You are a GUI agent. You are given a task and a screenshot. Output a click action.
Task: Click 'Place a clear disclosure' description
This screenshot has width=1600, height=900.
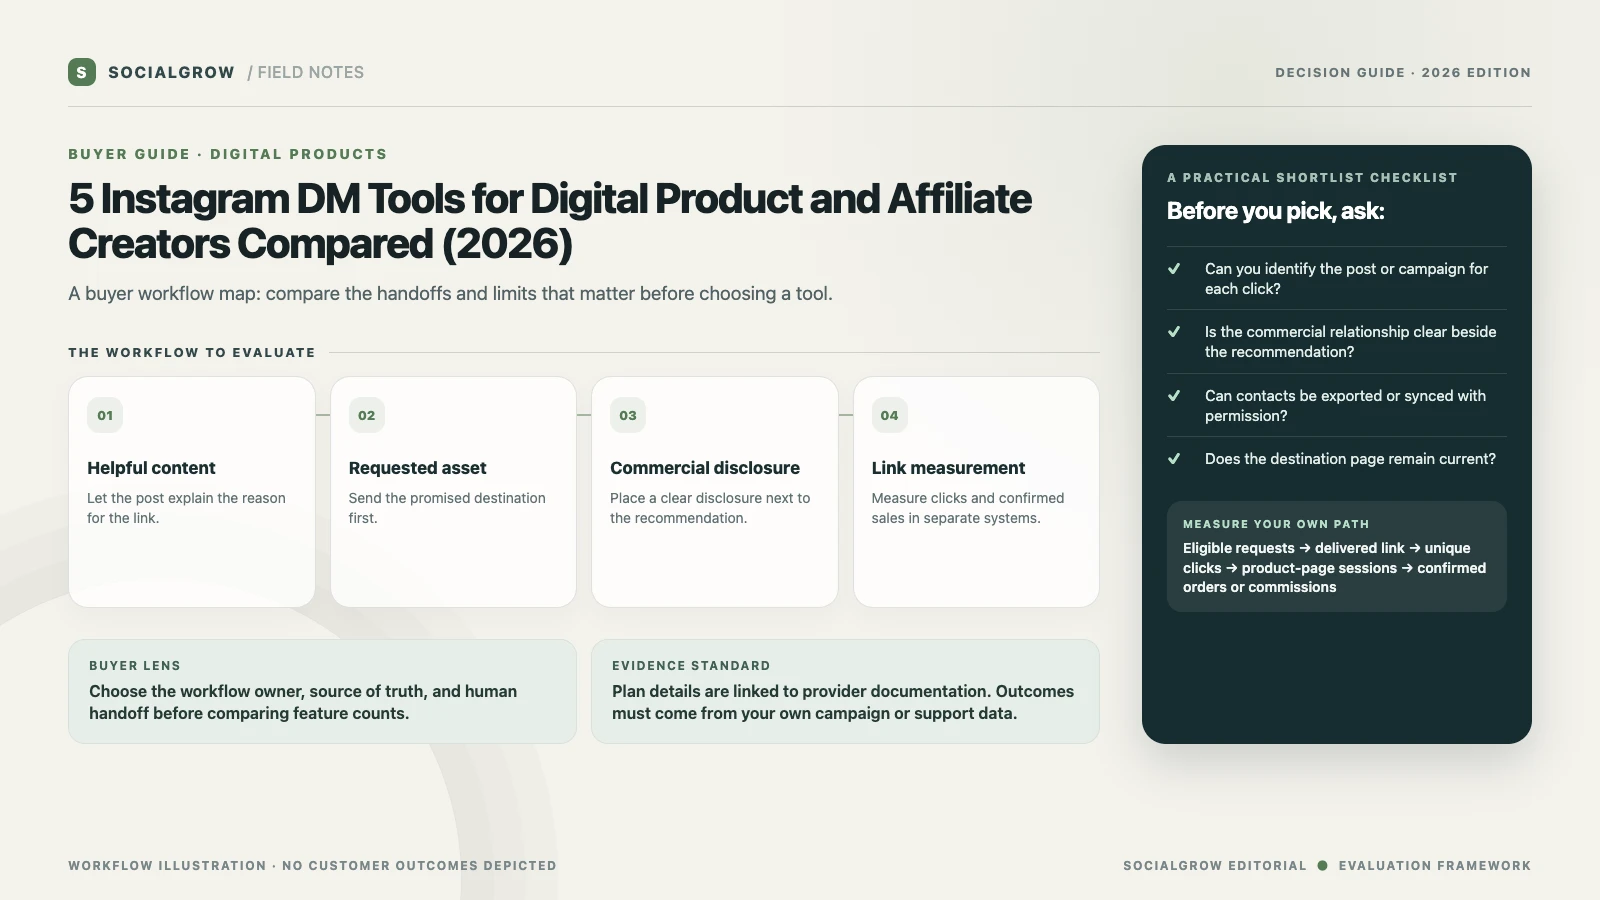(710, 508)
